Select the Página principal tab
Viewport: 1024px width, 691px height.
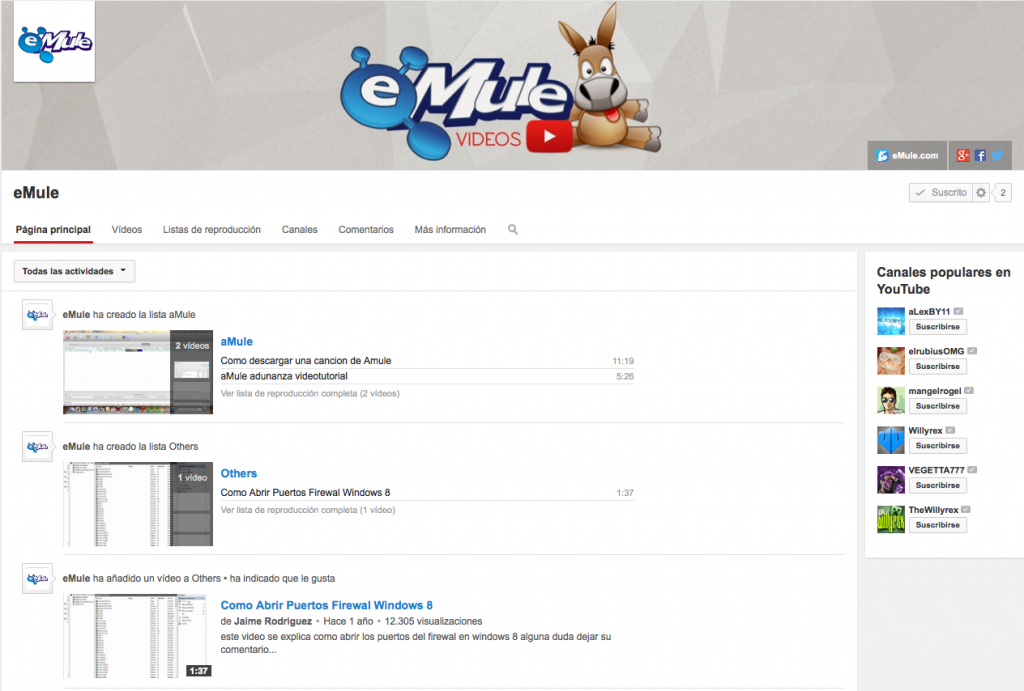(x=53, y=230)
